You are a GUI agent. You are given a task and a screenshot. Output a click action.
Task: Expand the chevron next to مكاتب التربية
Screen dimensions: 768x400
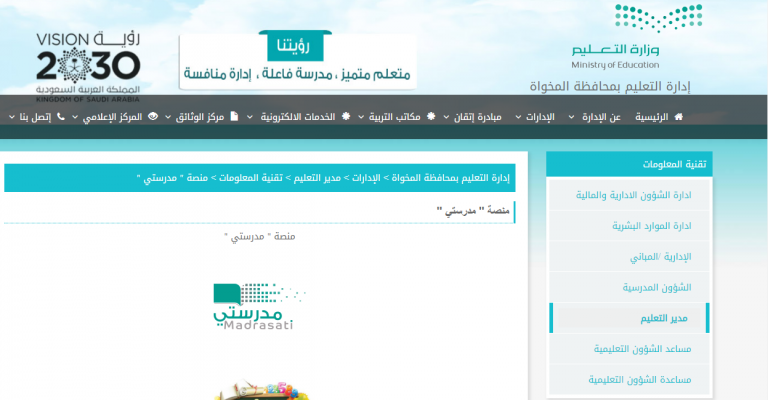point(361,118)
